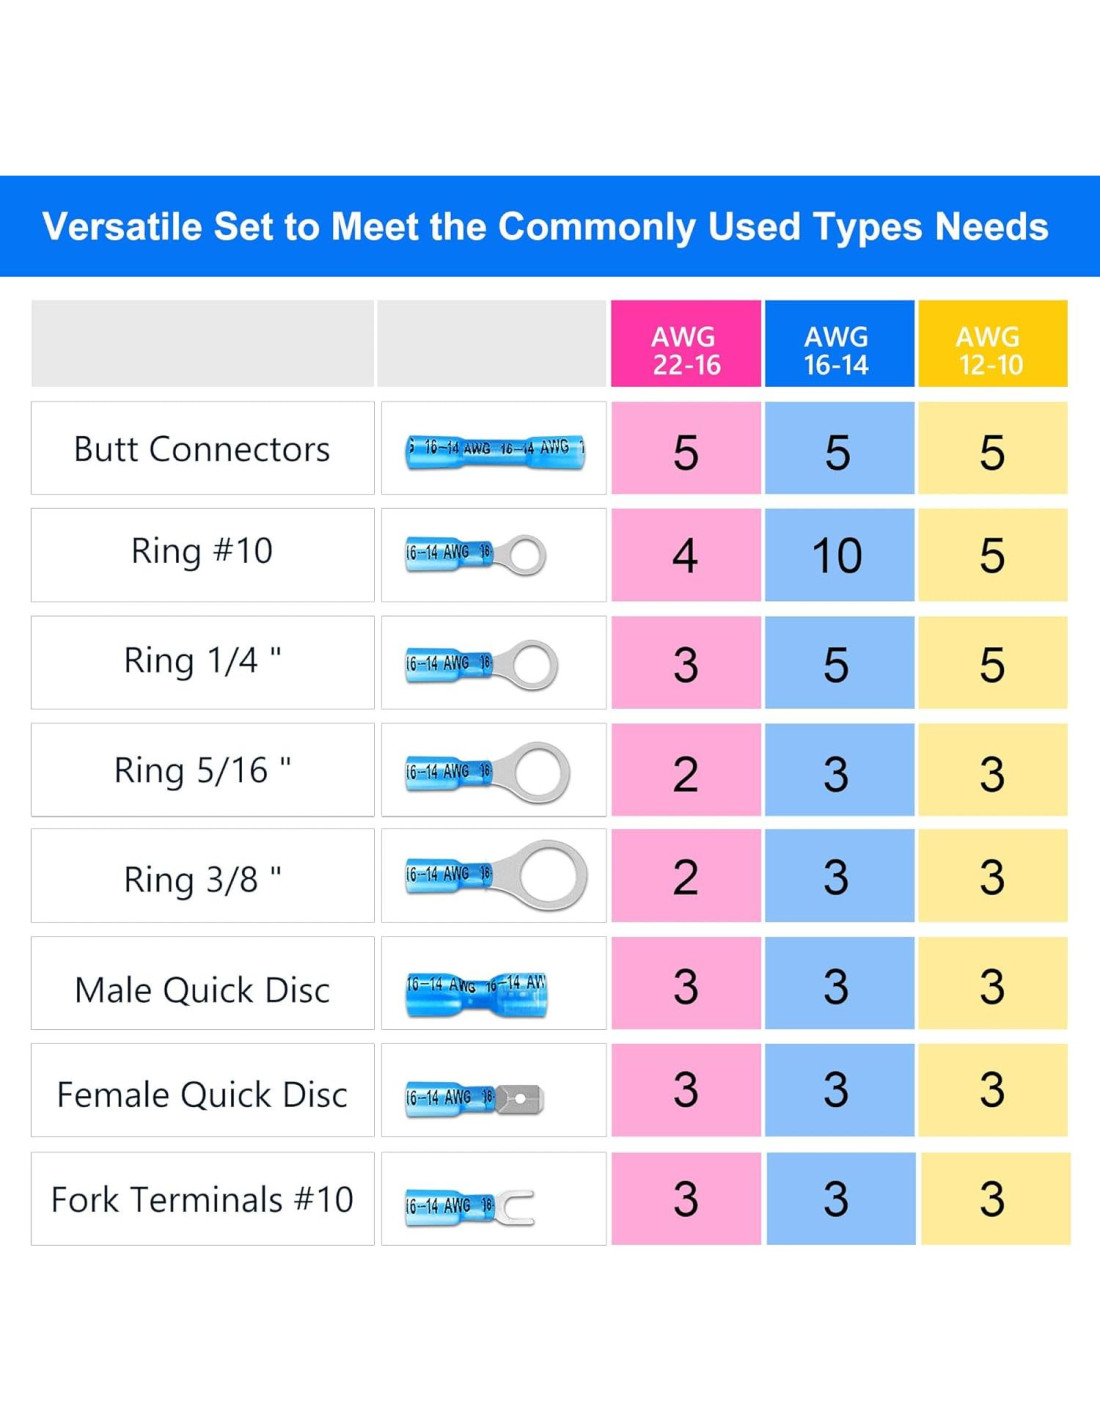Click the Ring 1/4" terminal image
The width and height of the screenshot is (1100, 1422).
482,664
